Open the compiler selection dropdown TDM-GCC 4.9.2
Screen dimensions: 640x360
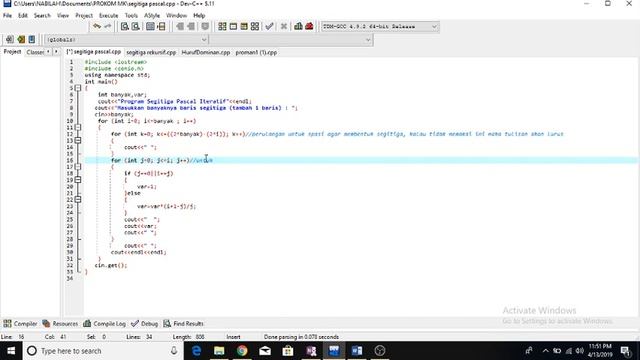coord(380,27)
